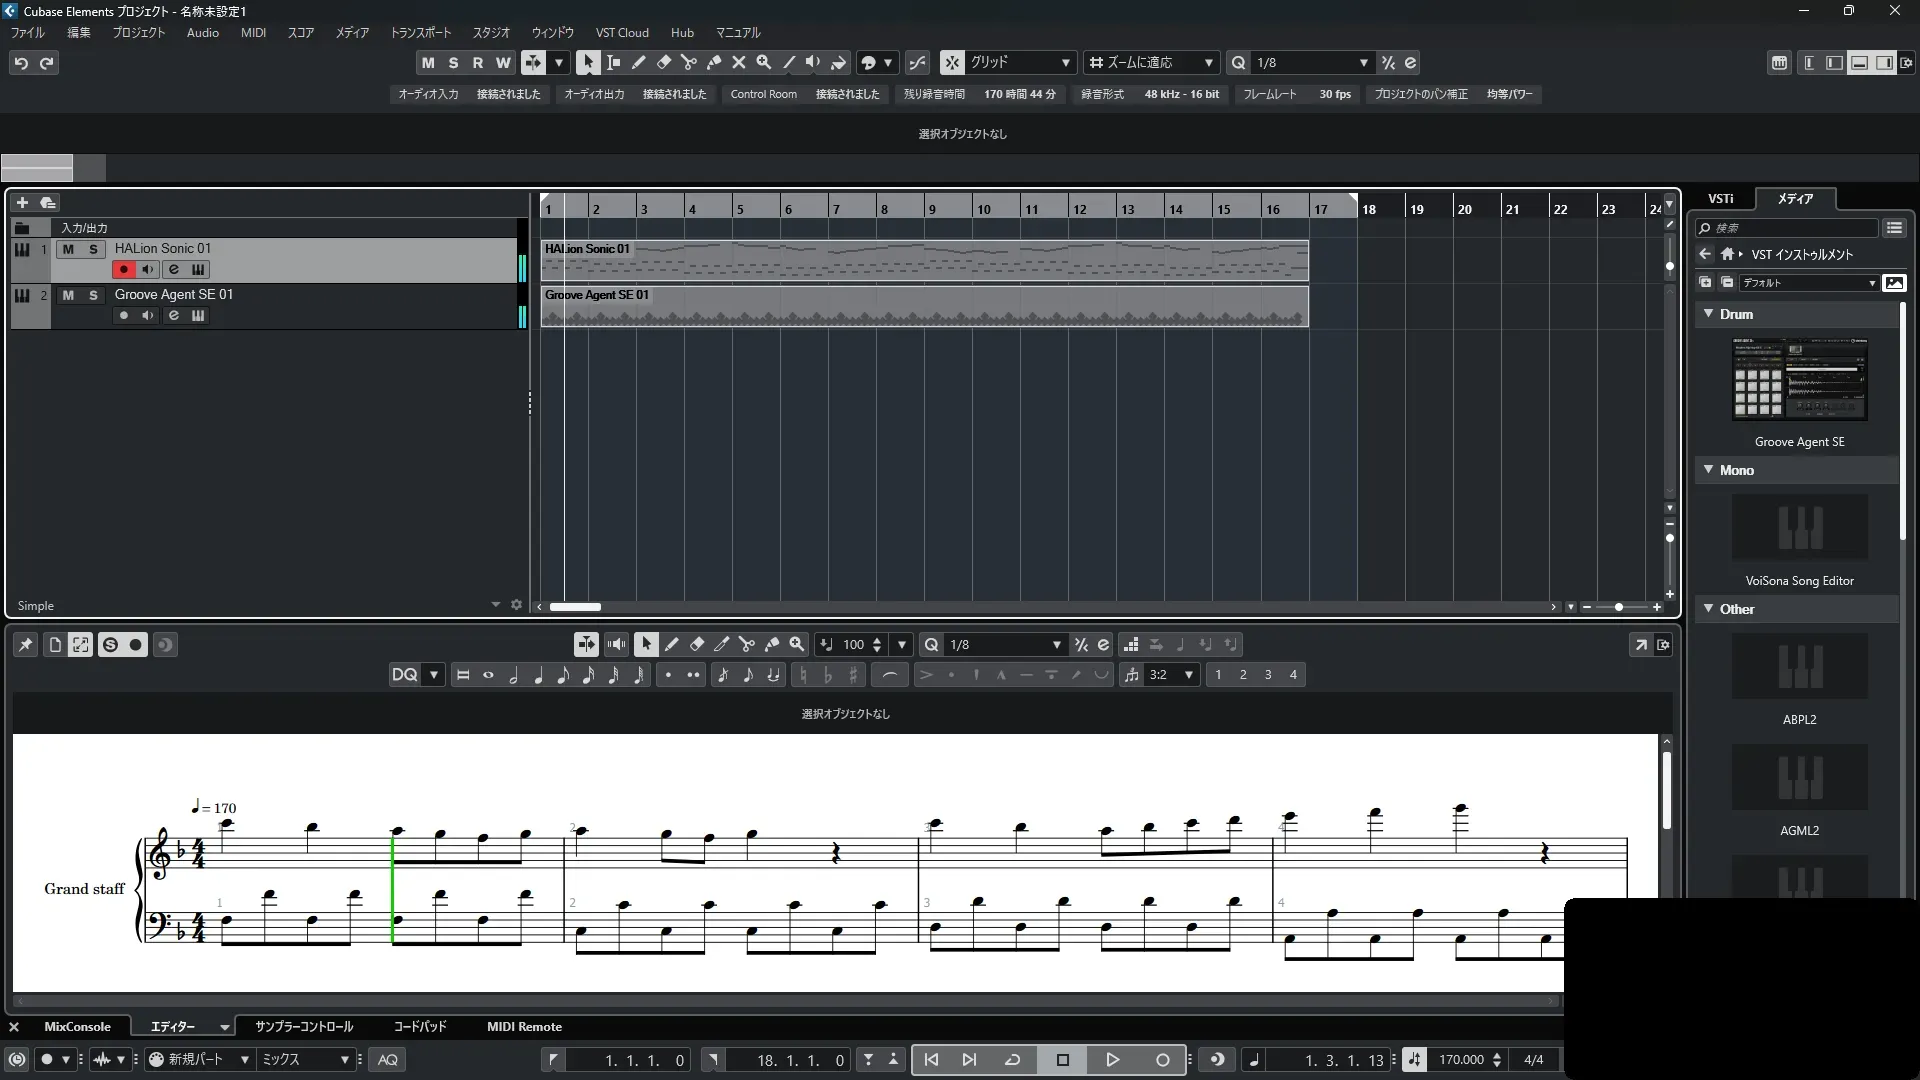The height and width of the screenshot is (1080, 1920).
Task: Click the Home icon in media browser
Action: [x=1726, y=254]
